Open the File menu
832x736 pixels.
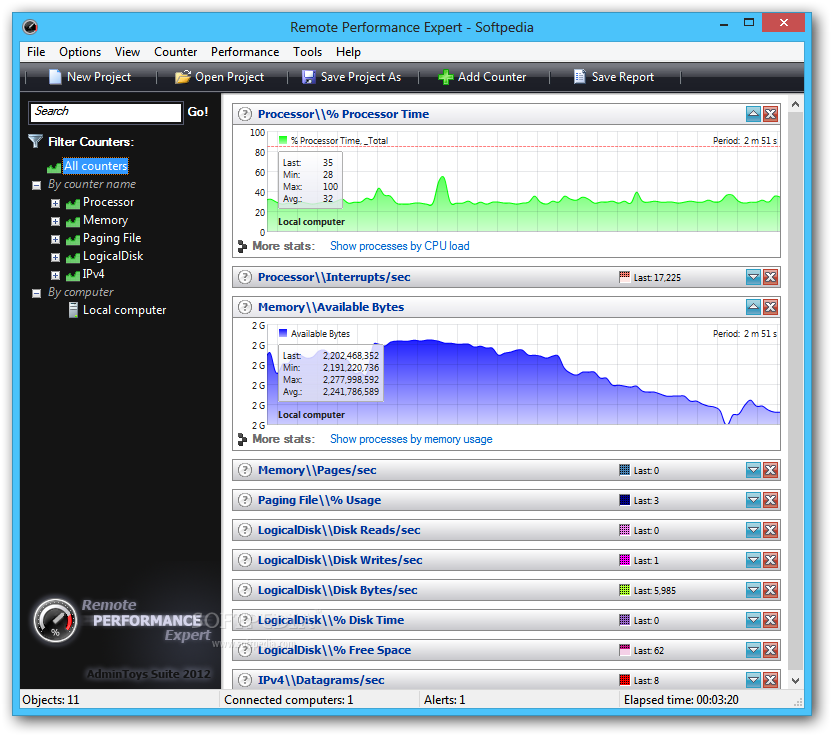[36, 52]
